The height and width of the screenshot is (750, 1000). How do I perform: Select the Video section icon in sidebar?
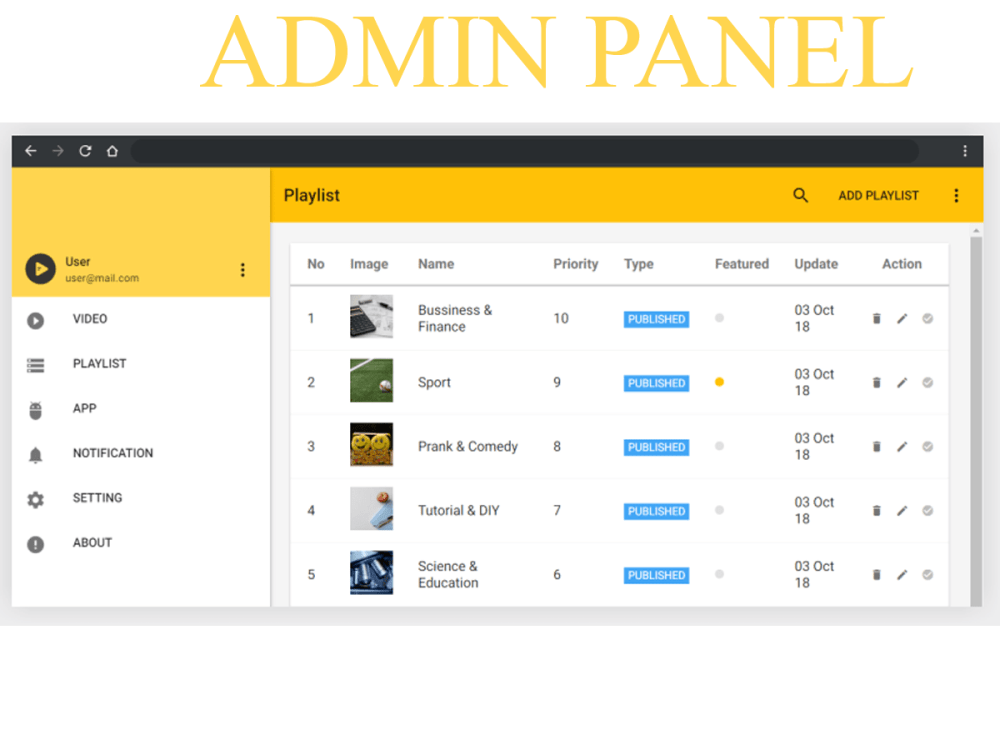[34, 318]
